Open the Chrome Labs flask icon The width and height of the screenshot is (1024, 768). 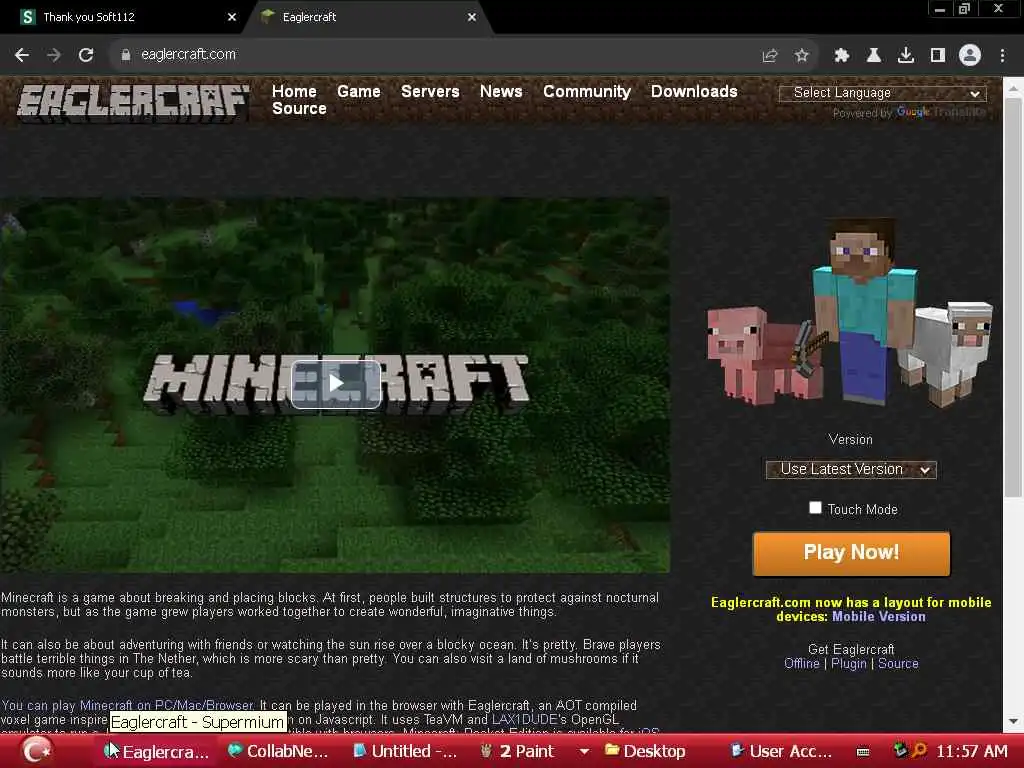point(874,56)
